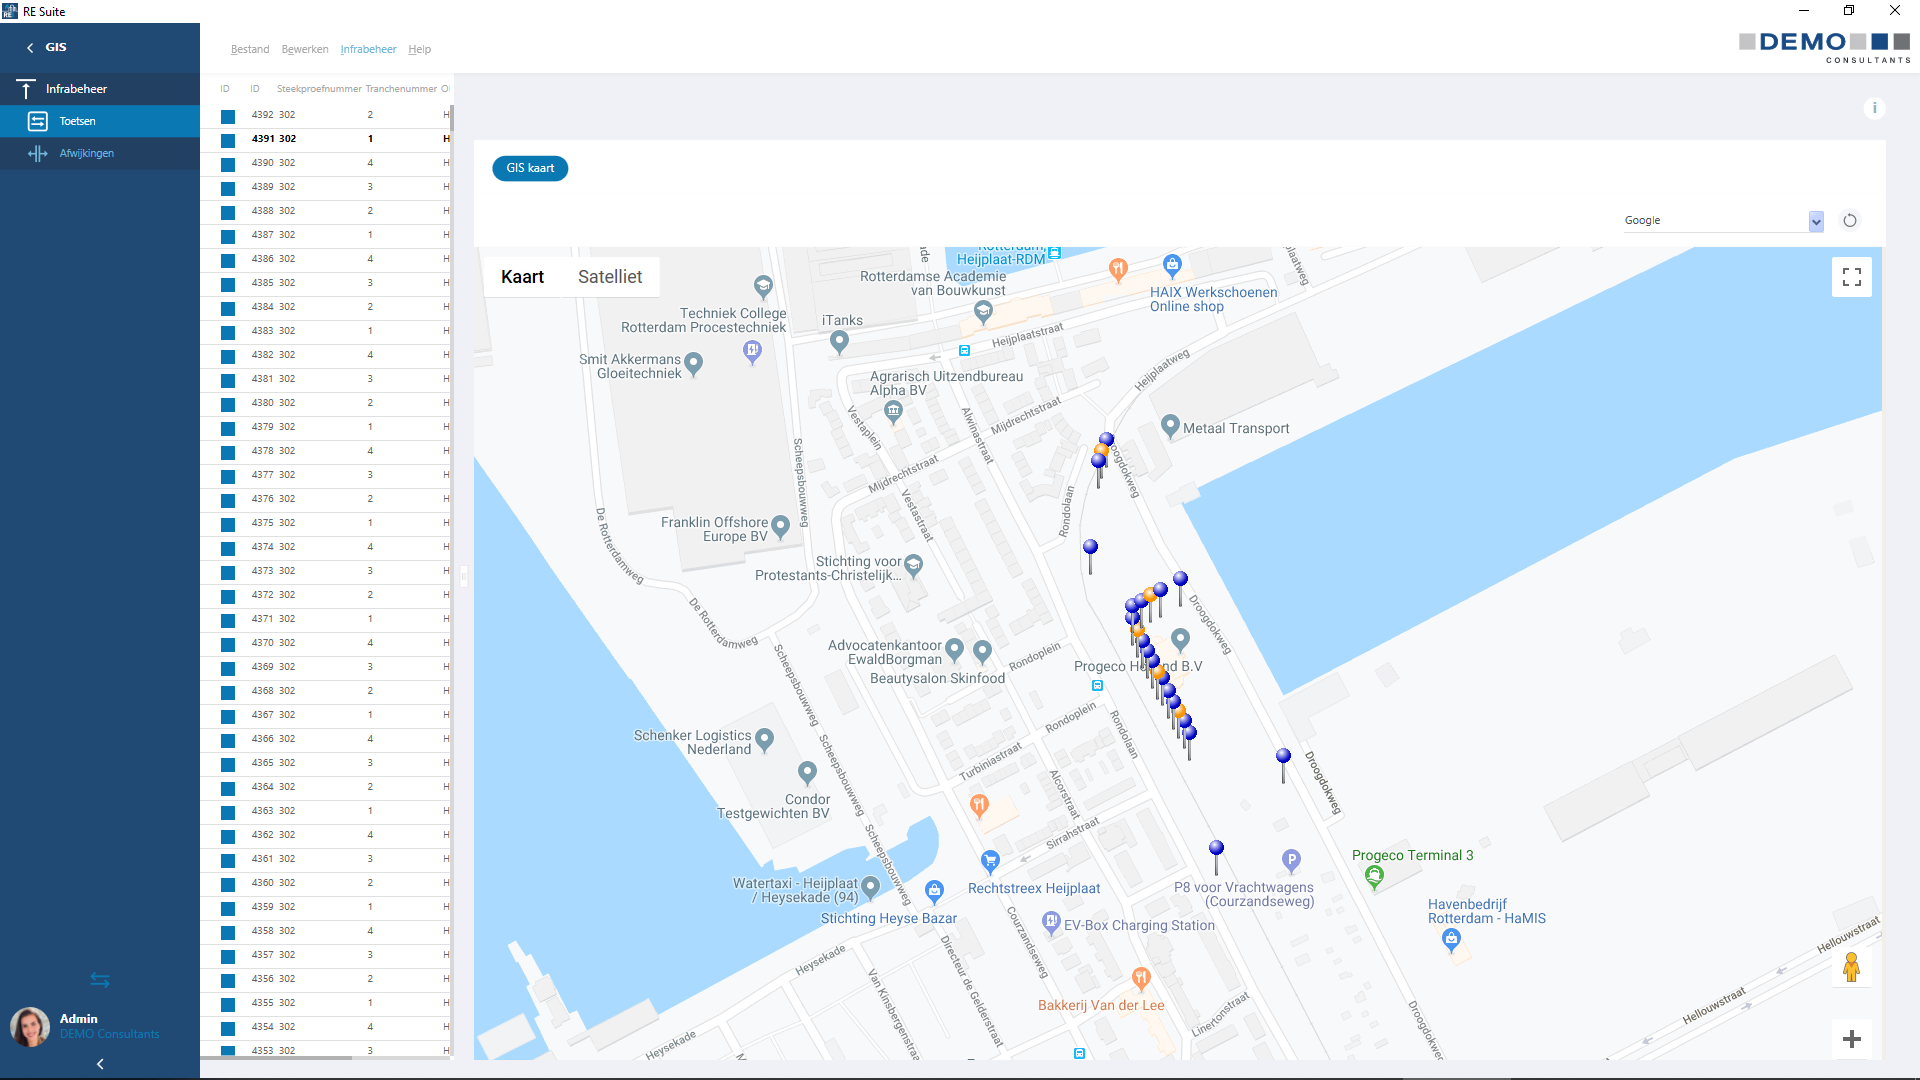Click the GIS kaart button

(530, 168)
